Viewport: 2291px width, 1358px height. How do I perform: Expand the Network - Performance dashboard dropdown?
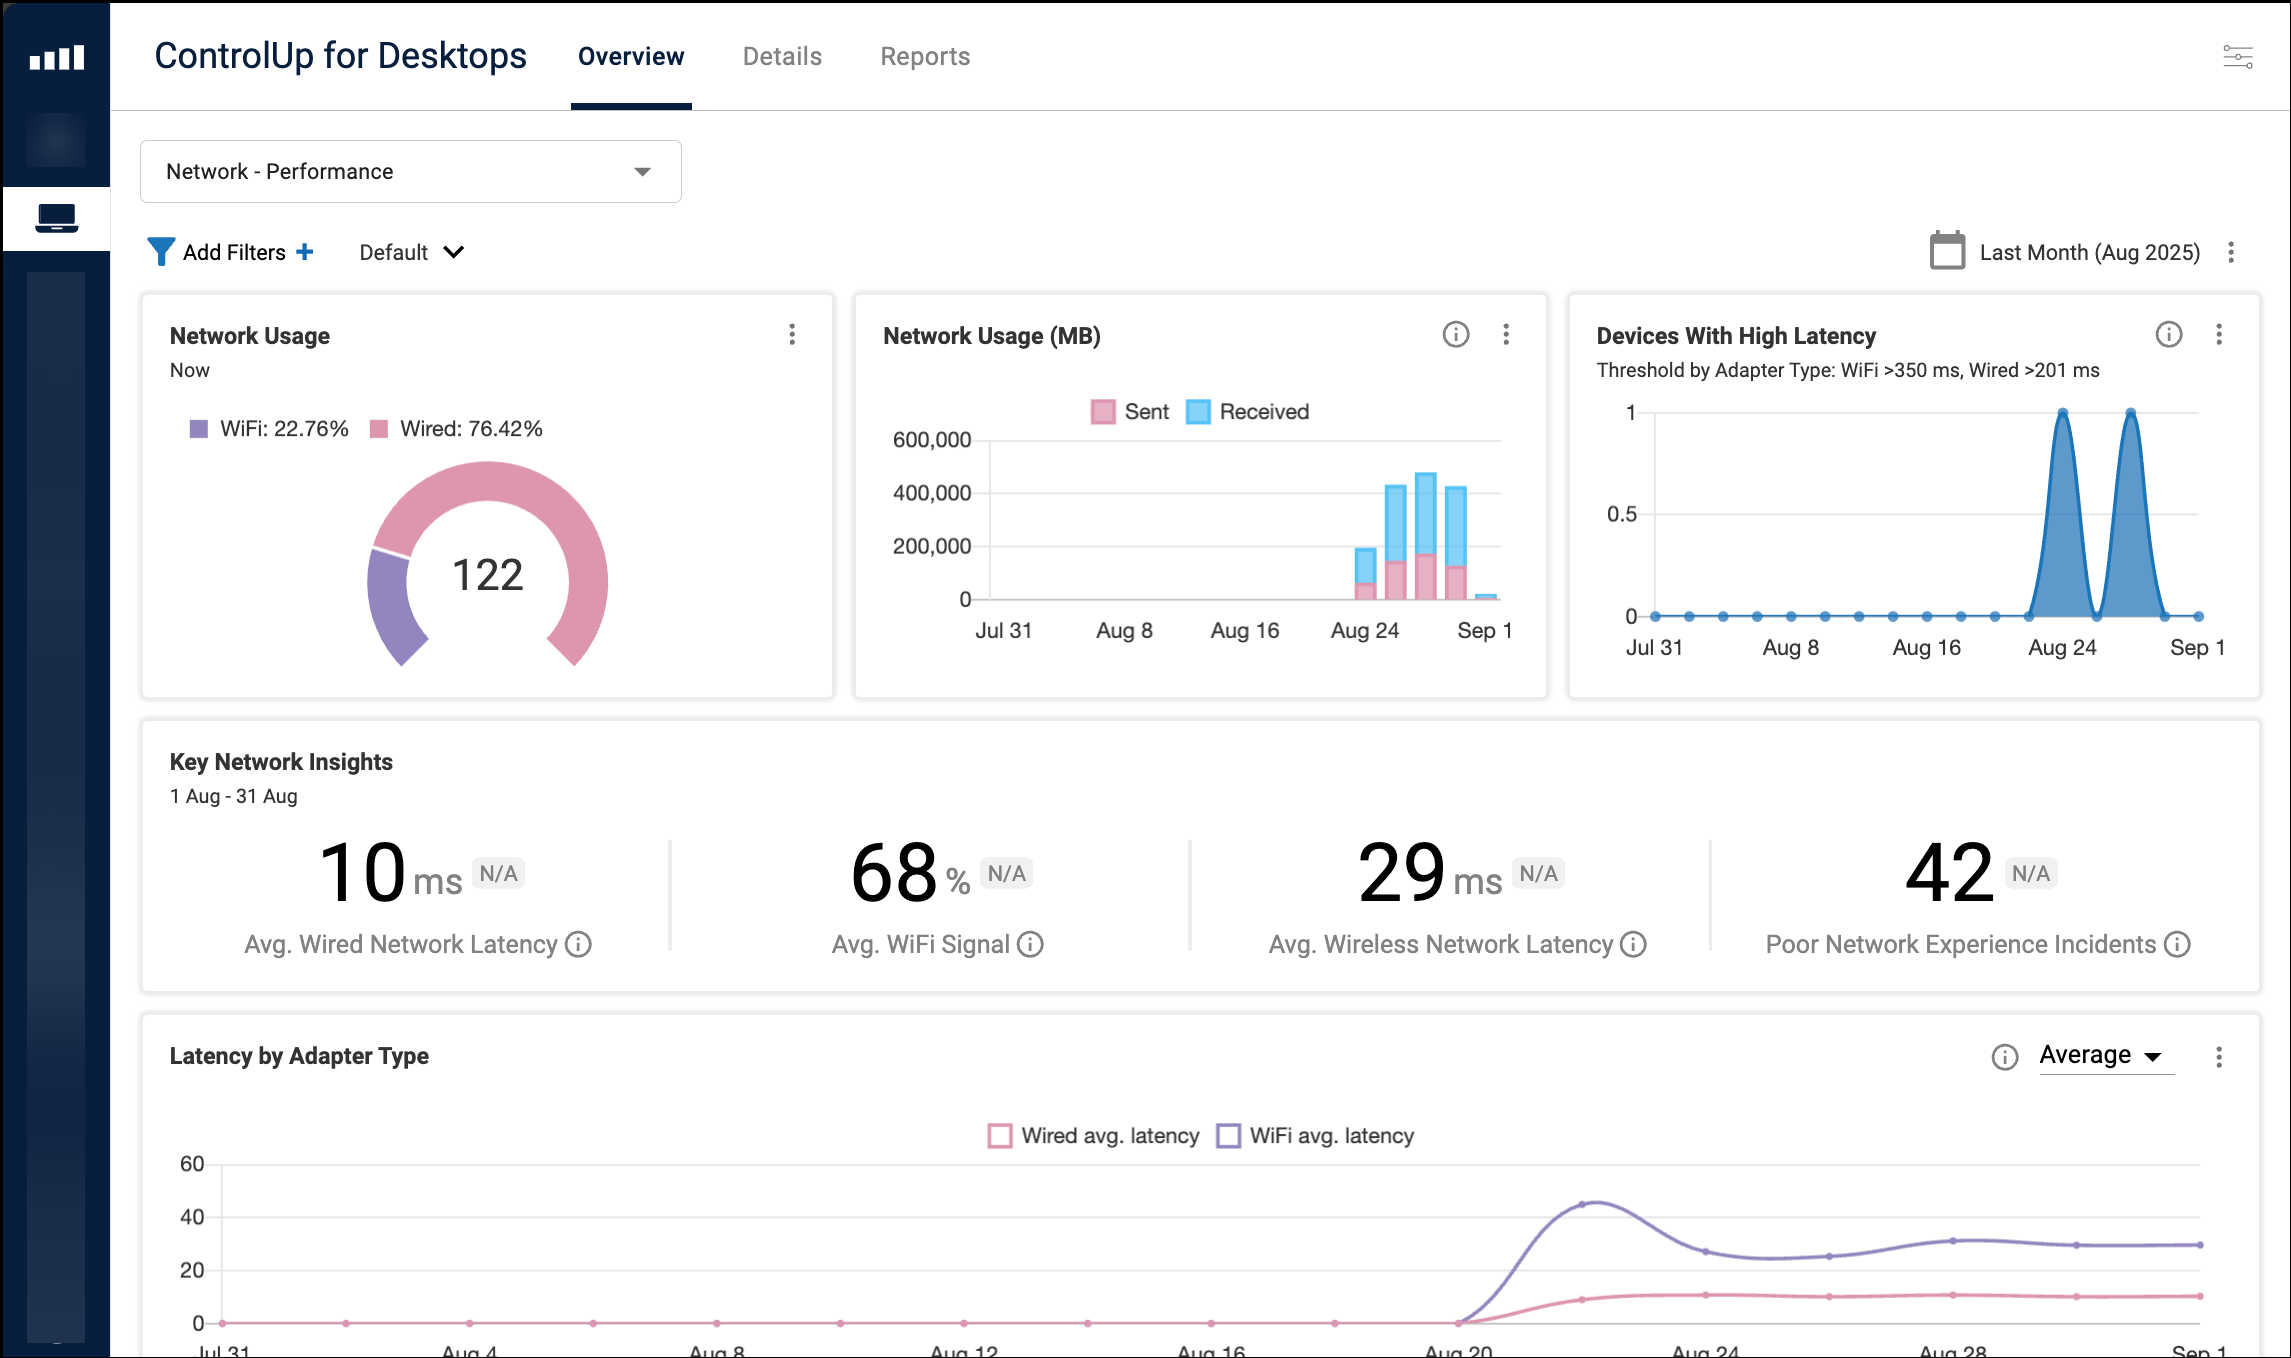tap(411, 172)
